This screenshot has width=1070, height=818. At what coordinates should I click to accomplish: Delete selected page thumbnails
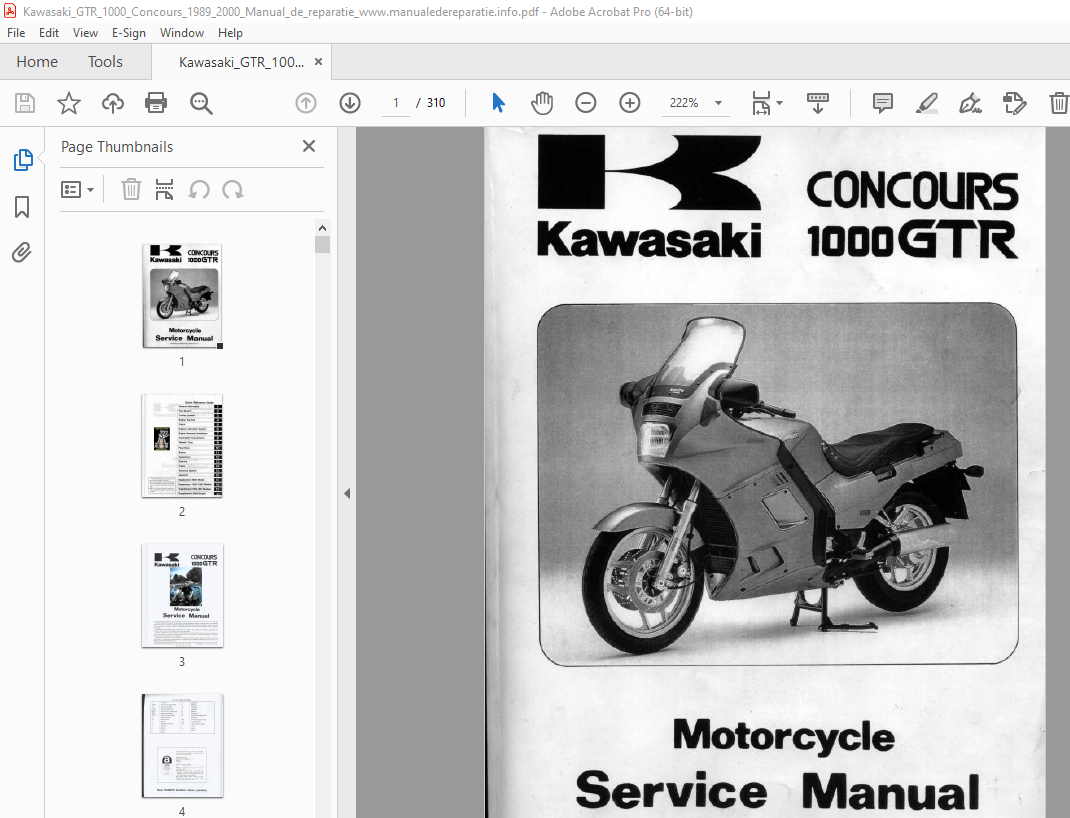(131, 189)
